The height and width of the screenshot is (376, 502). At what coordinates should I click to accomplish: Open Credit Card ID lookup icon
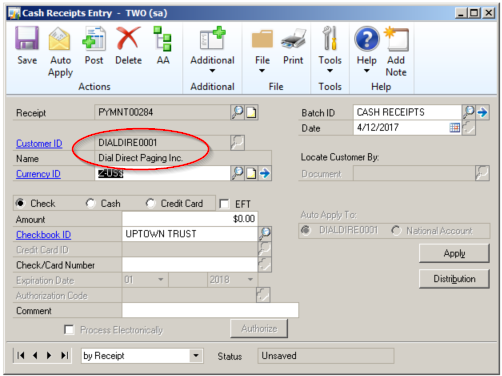click(x=265, y=249)
